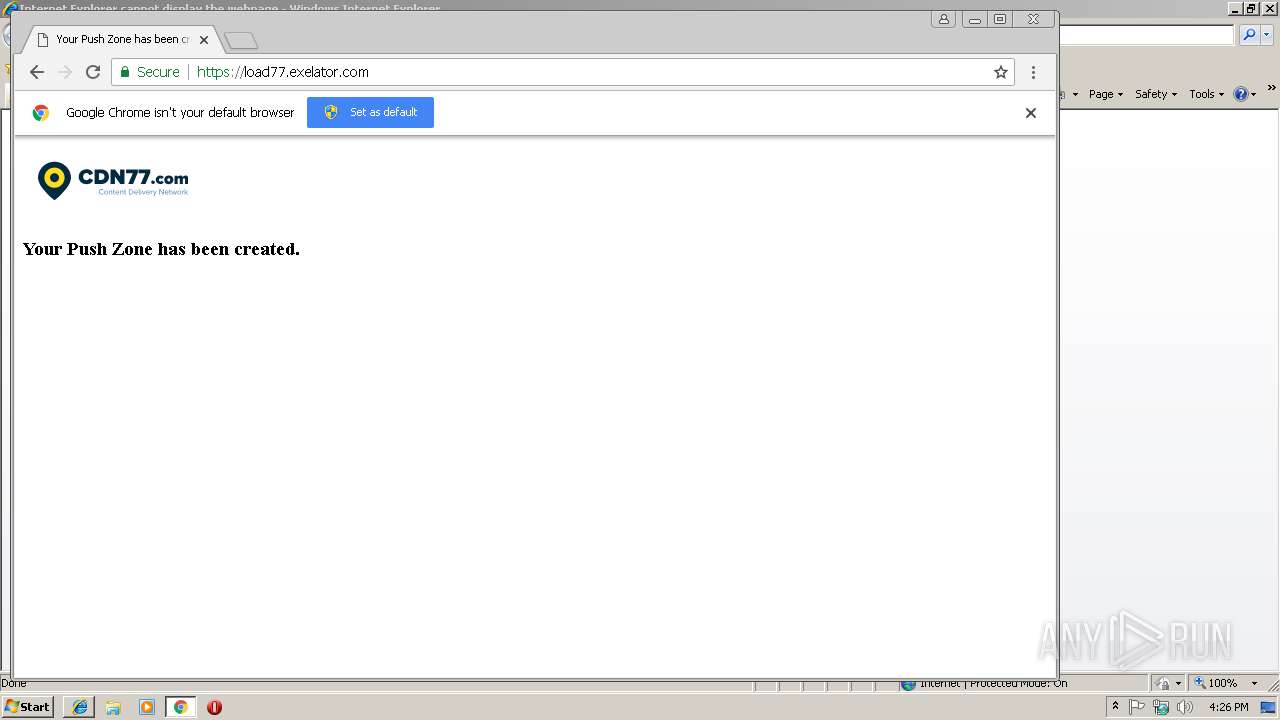Open Chrome's three-dot menu

point(1033,72)
